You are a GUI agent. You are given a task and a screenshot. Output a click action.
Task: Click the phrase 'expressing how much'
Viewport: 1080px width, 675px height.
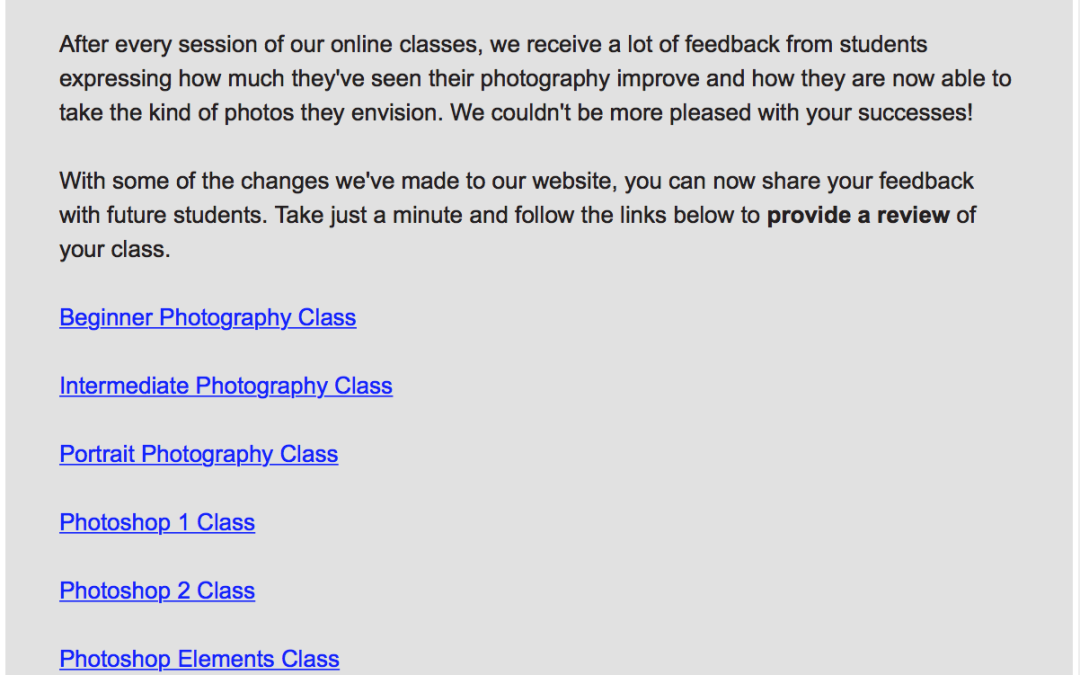(172, 79)
